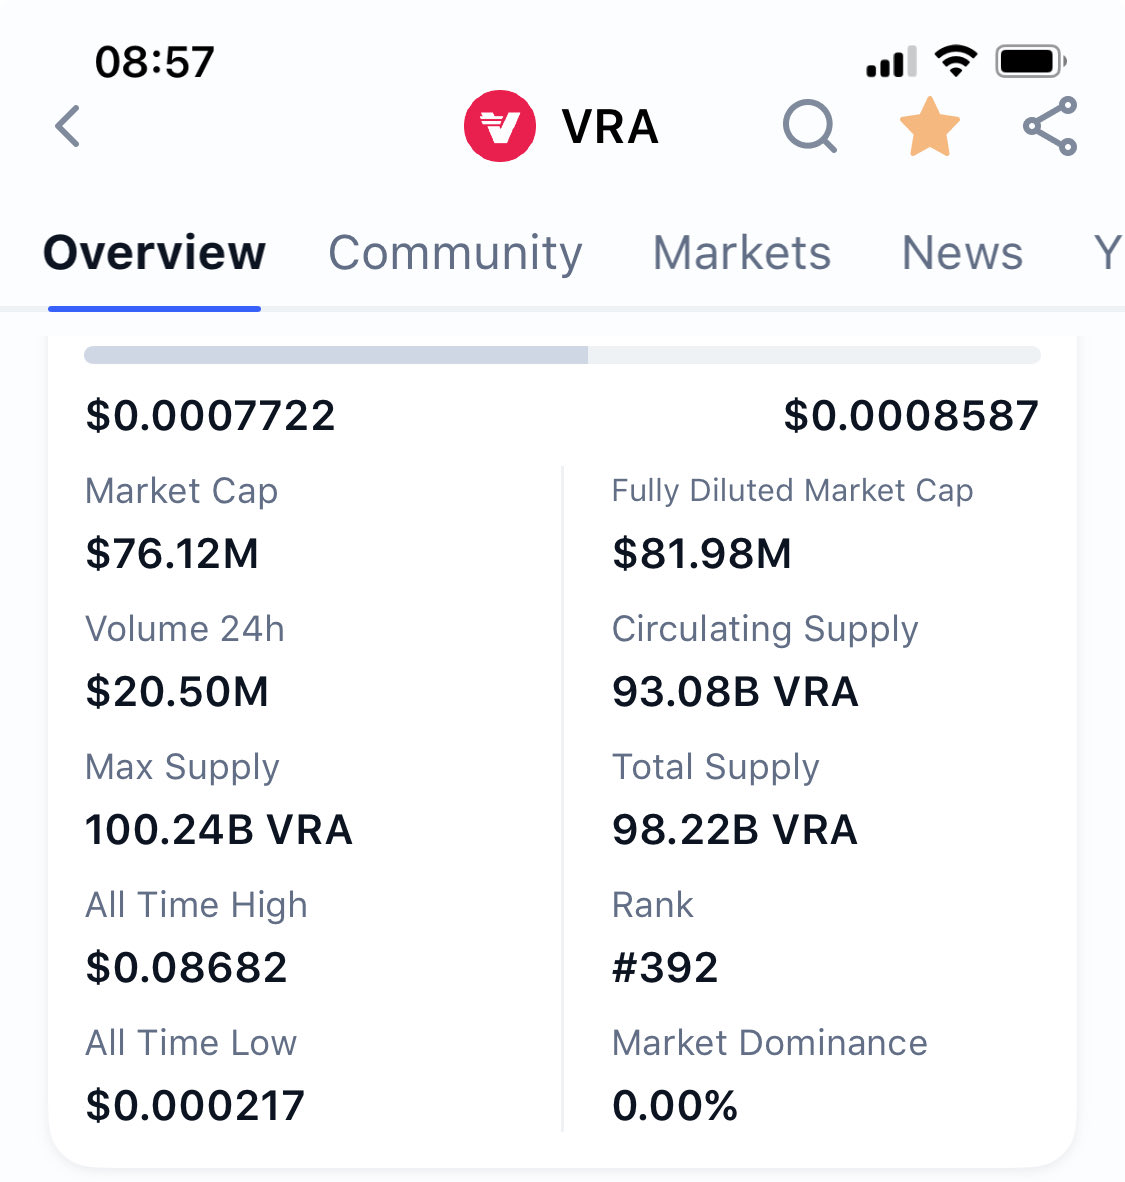Image resolution: width=1125 pixels, height=1182 pixels.
Task: Tap the Volume 24h label
Action: [x=185, y=629]
